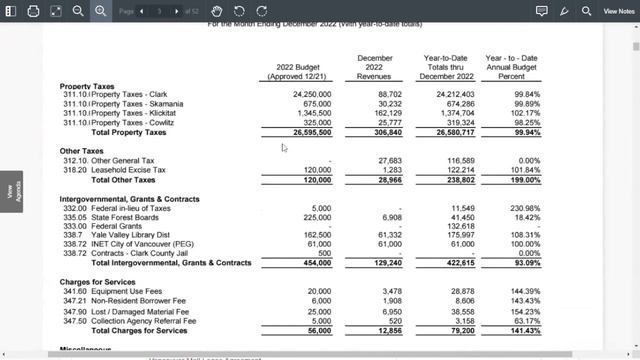This screenshot has width=640, height=360.
Task: Open View Notes
Action: (619, 11)
